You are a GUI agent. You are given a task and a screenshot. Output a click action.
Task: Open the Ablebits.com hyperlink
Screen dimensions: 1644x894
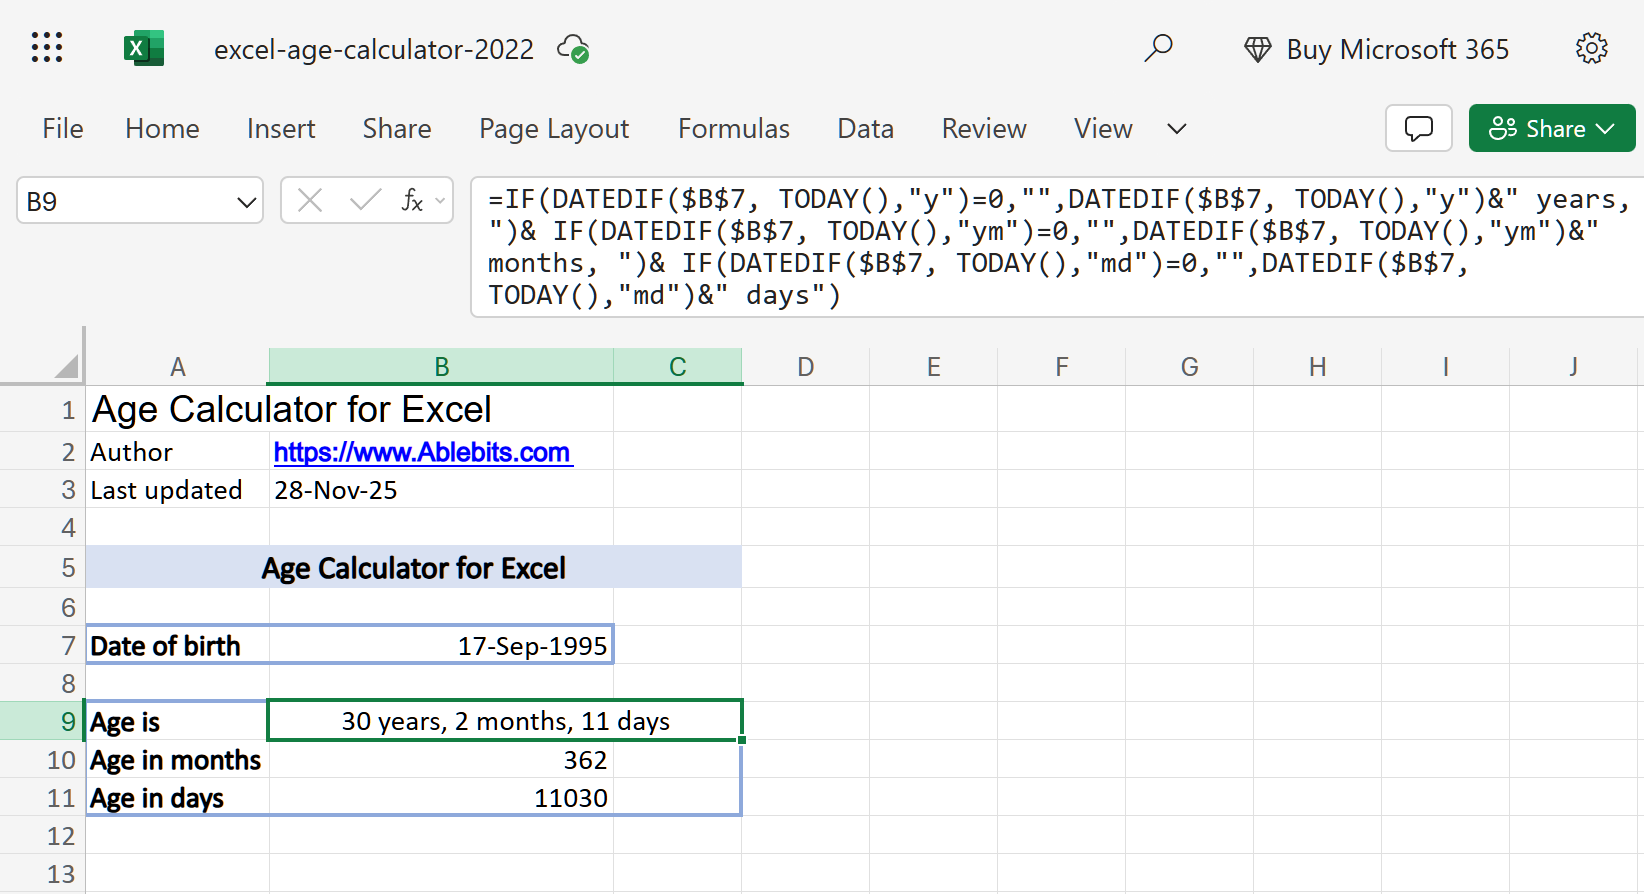tap(422, 452)
